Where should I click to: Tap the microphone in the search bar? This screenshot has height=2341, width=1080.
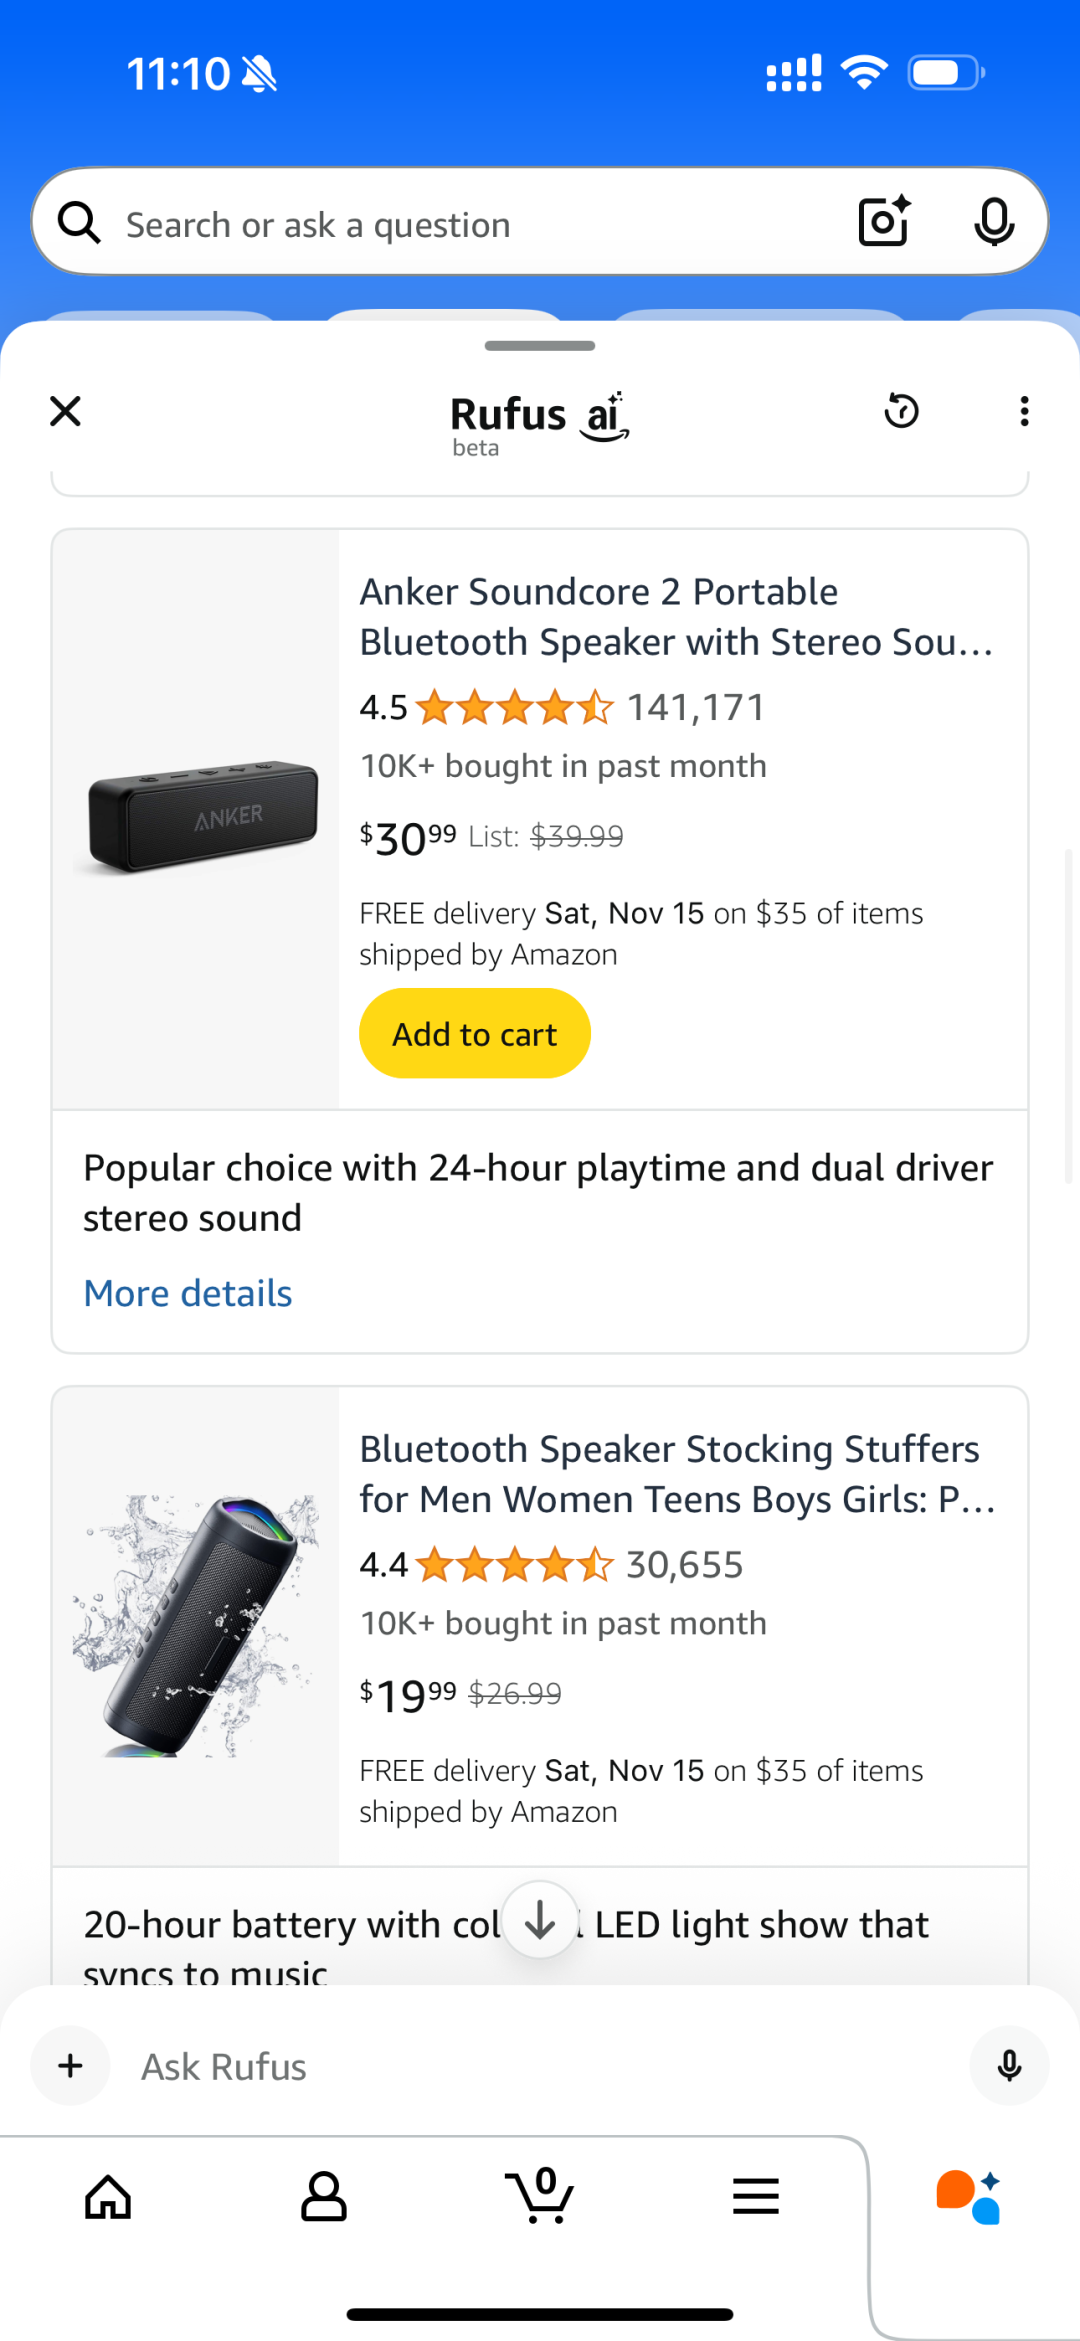pos(993,221)
